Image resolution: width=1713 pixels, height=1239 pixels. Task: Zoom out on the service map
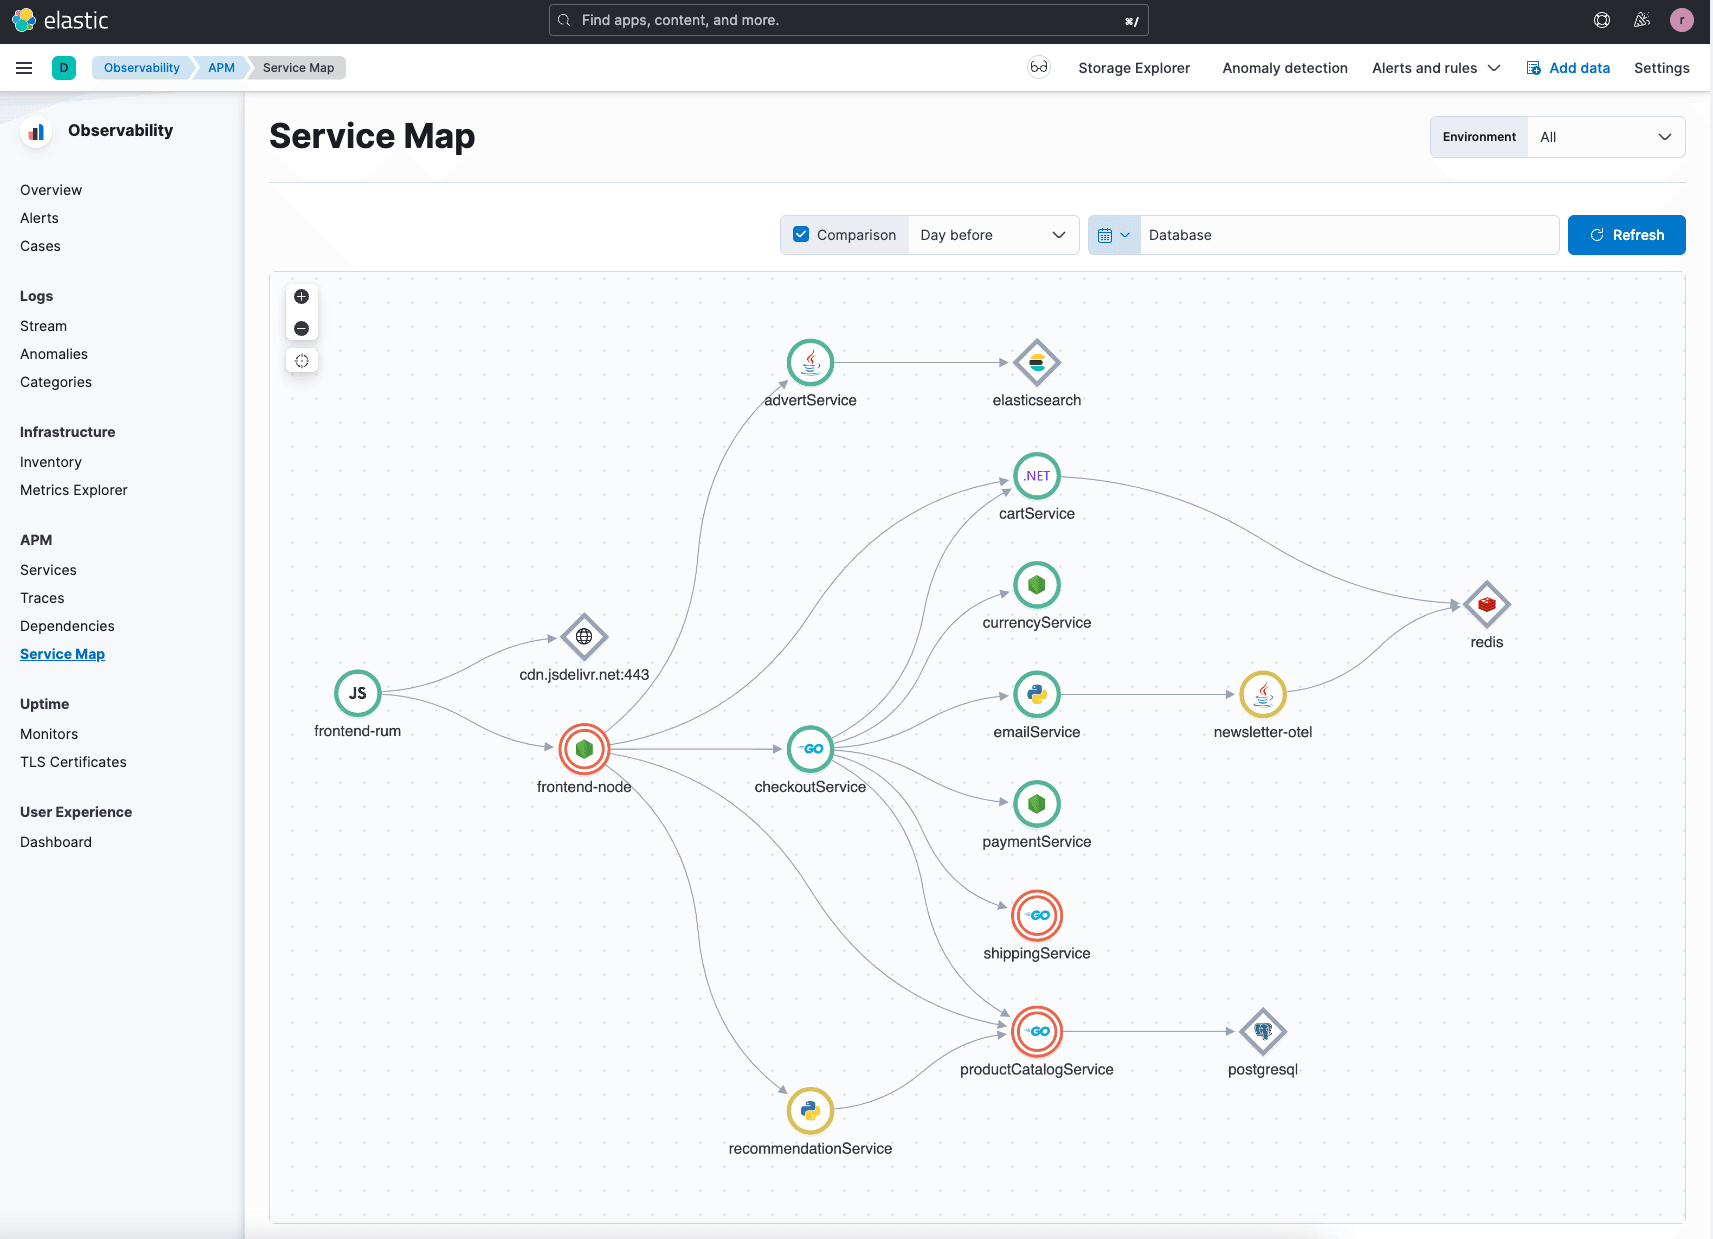click(301, 329)
